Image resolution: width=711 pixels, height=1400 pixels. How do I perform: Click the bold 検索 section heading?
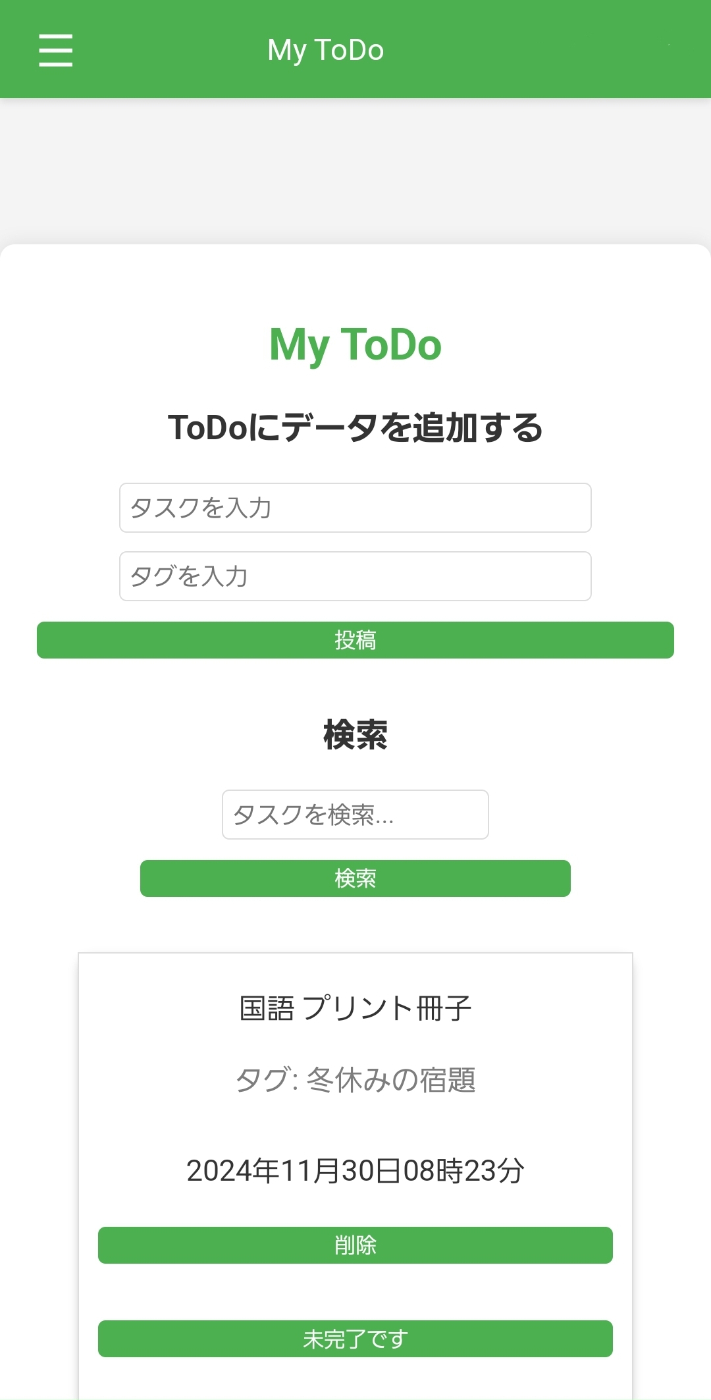355,735
